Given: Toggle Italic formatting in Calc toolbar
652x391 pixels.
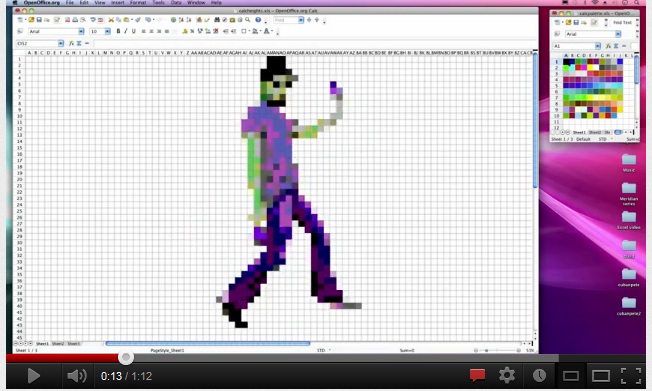Looking at the screenshot, I should tap(126, 31).
